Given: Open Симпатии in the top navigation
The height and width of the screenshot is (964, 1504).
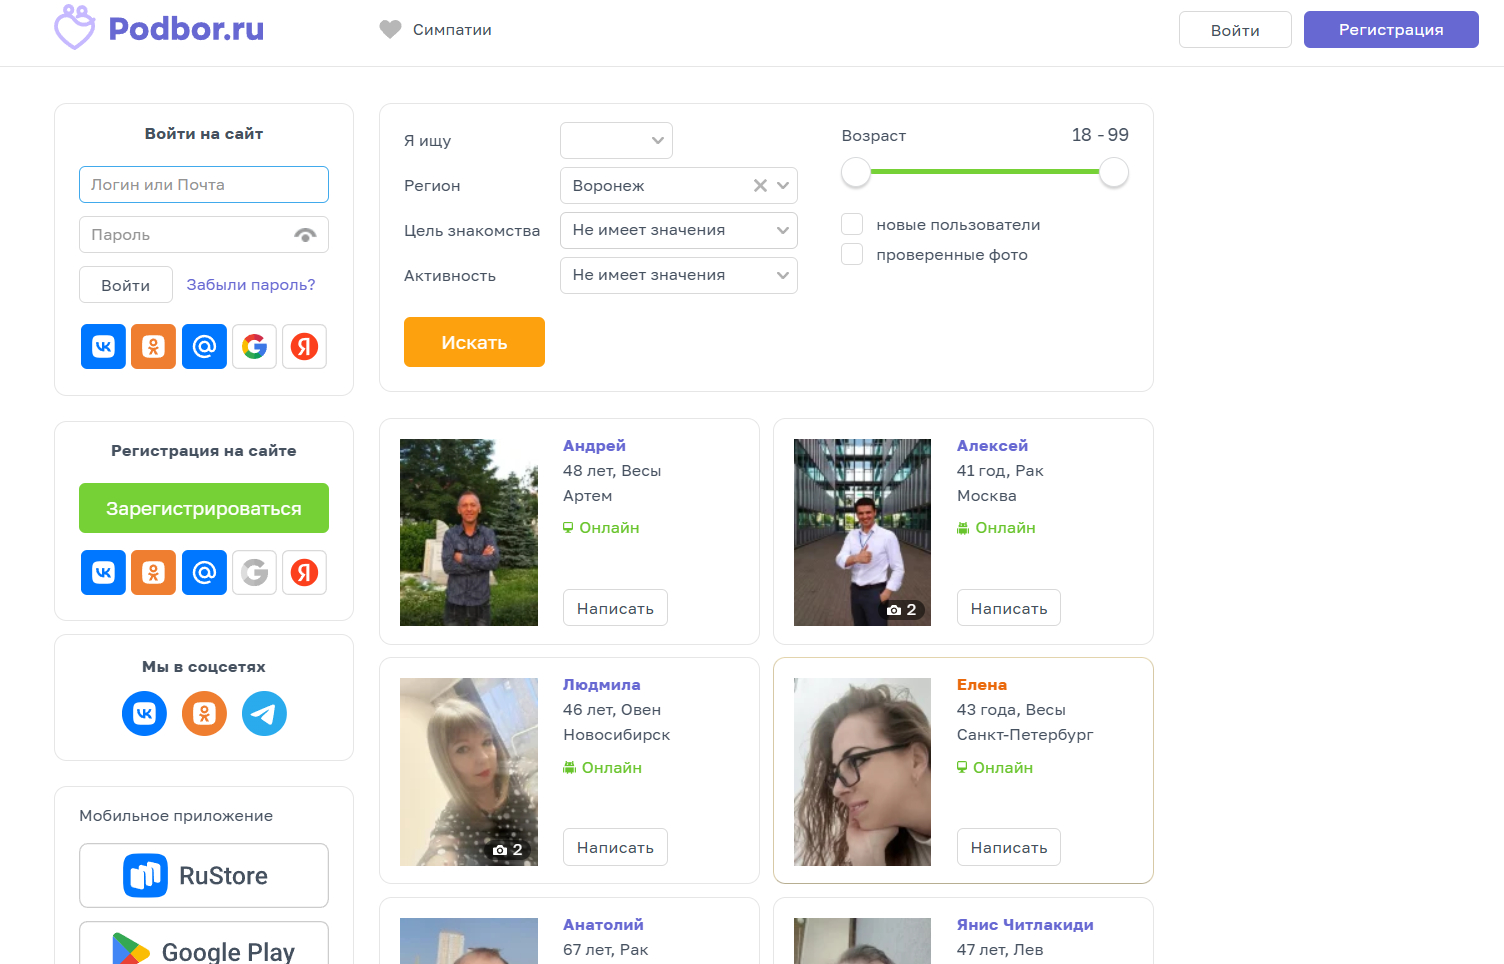Looking at the screenshot, I should (x=452, y=30).
